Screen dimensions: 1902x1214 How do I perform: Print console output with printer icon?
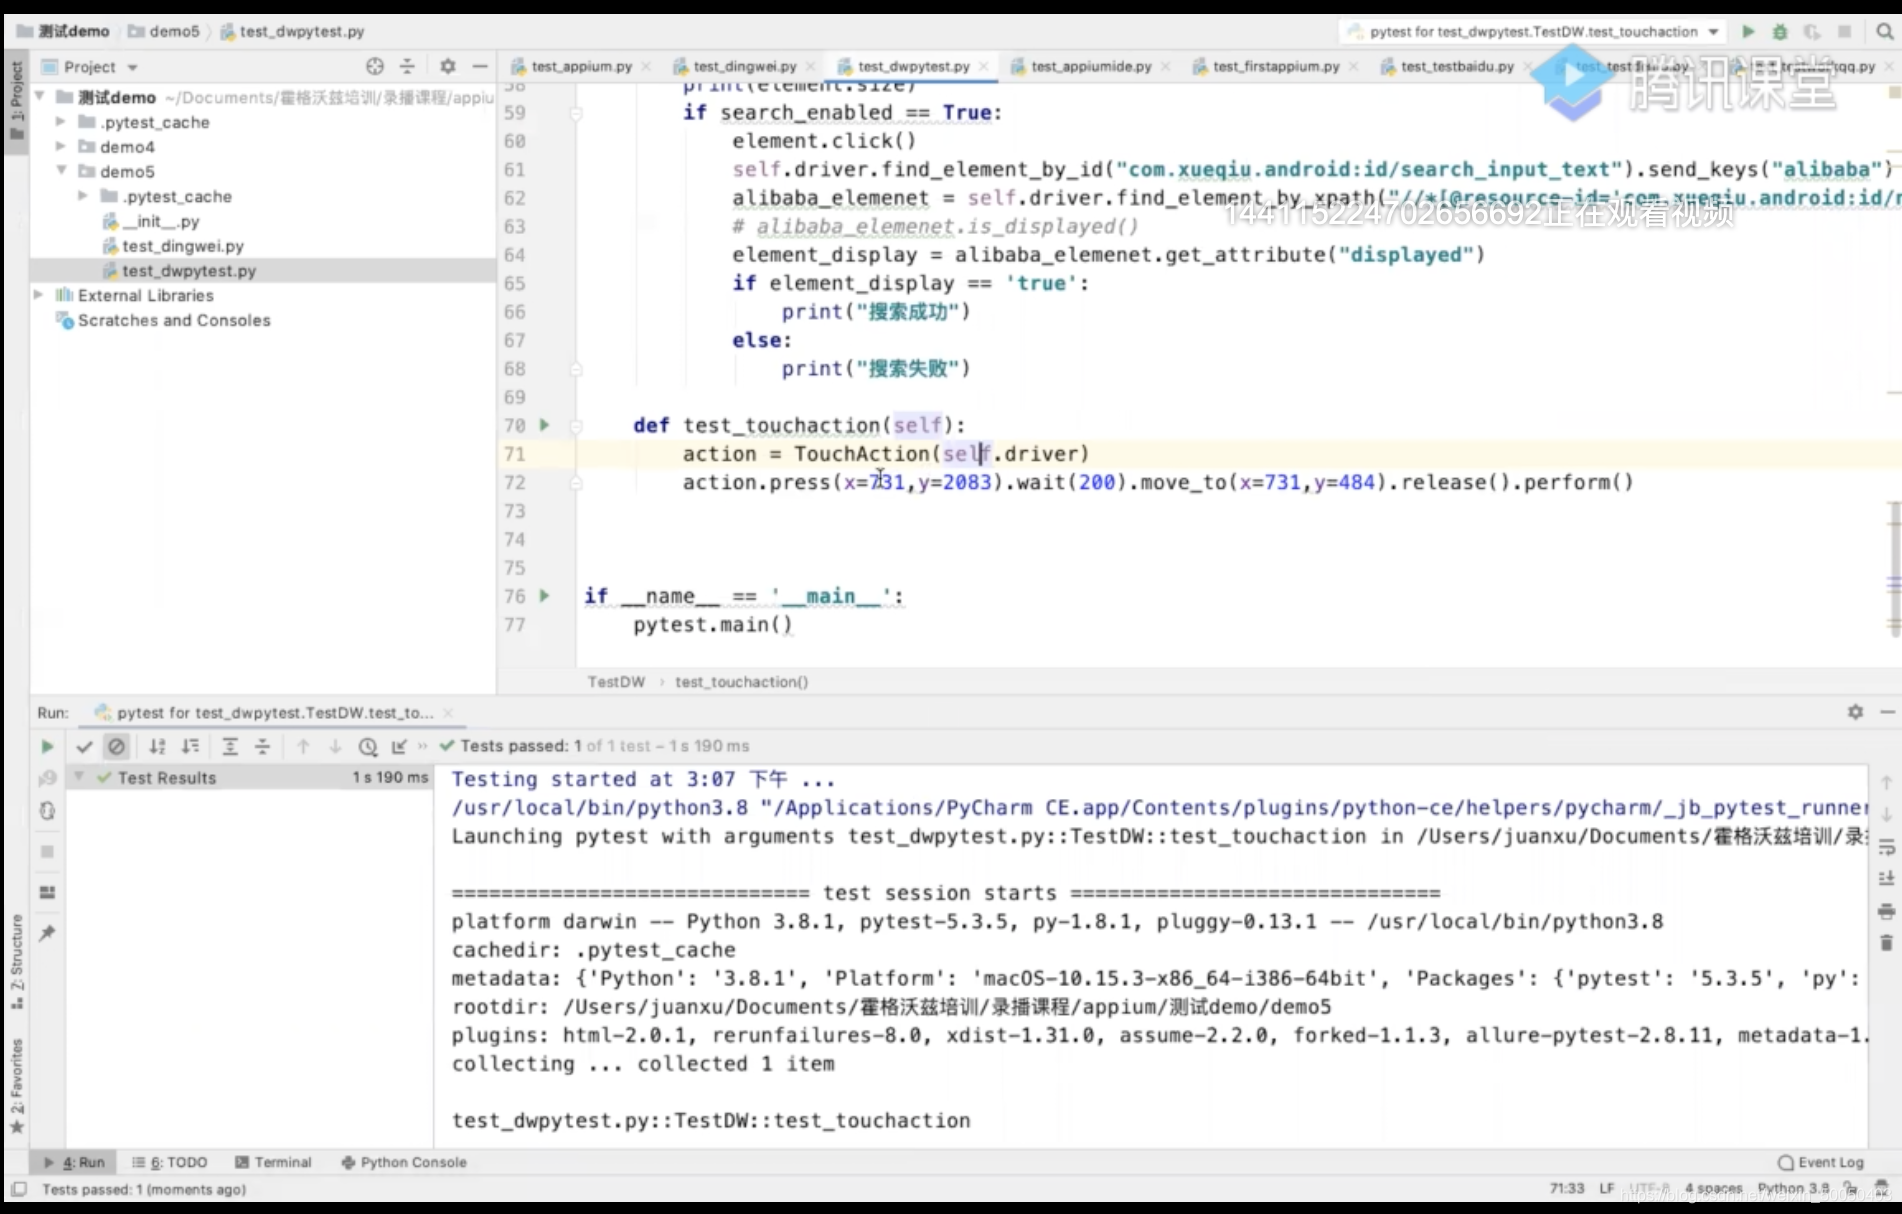(1887, 911)
